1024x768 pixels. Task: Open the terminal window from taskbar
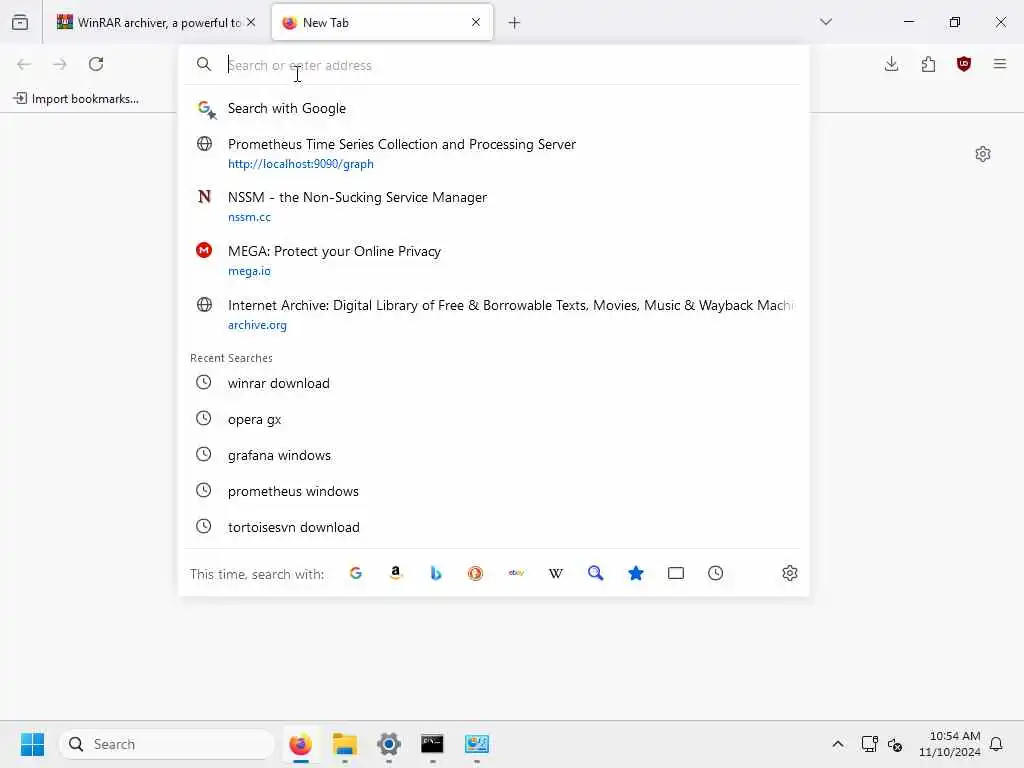point(432,744)
